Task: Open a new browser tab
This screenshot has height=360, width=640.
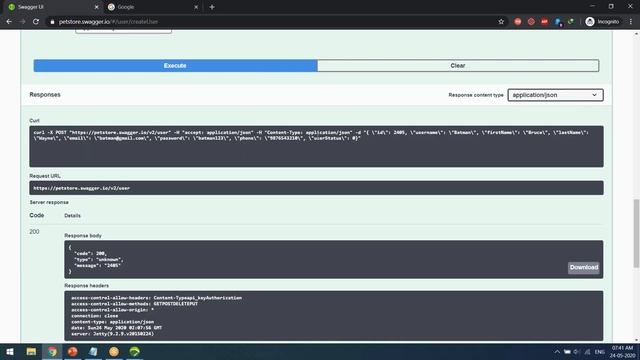Action: pyautogui.click(x=212, y=7)
